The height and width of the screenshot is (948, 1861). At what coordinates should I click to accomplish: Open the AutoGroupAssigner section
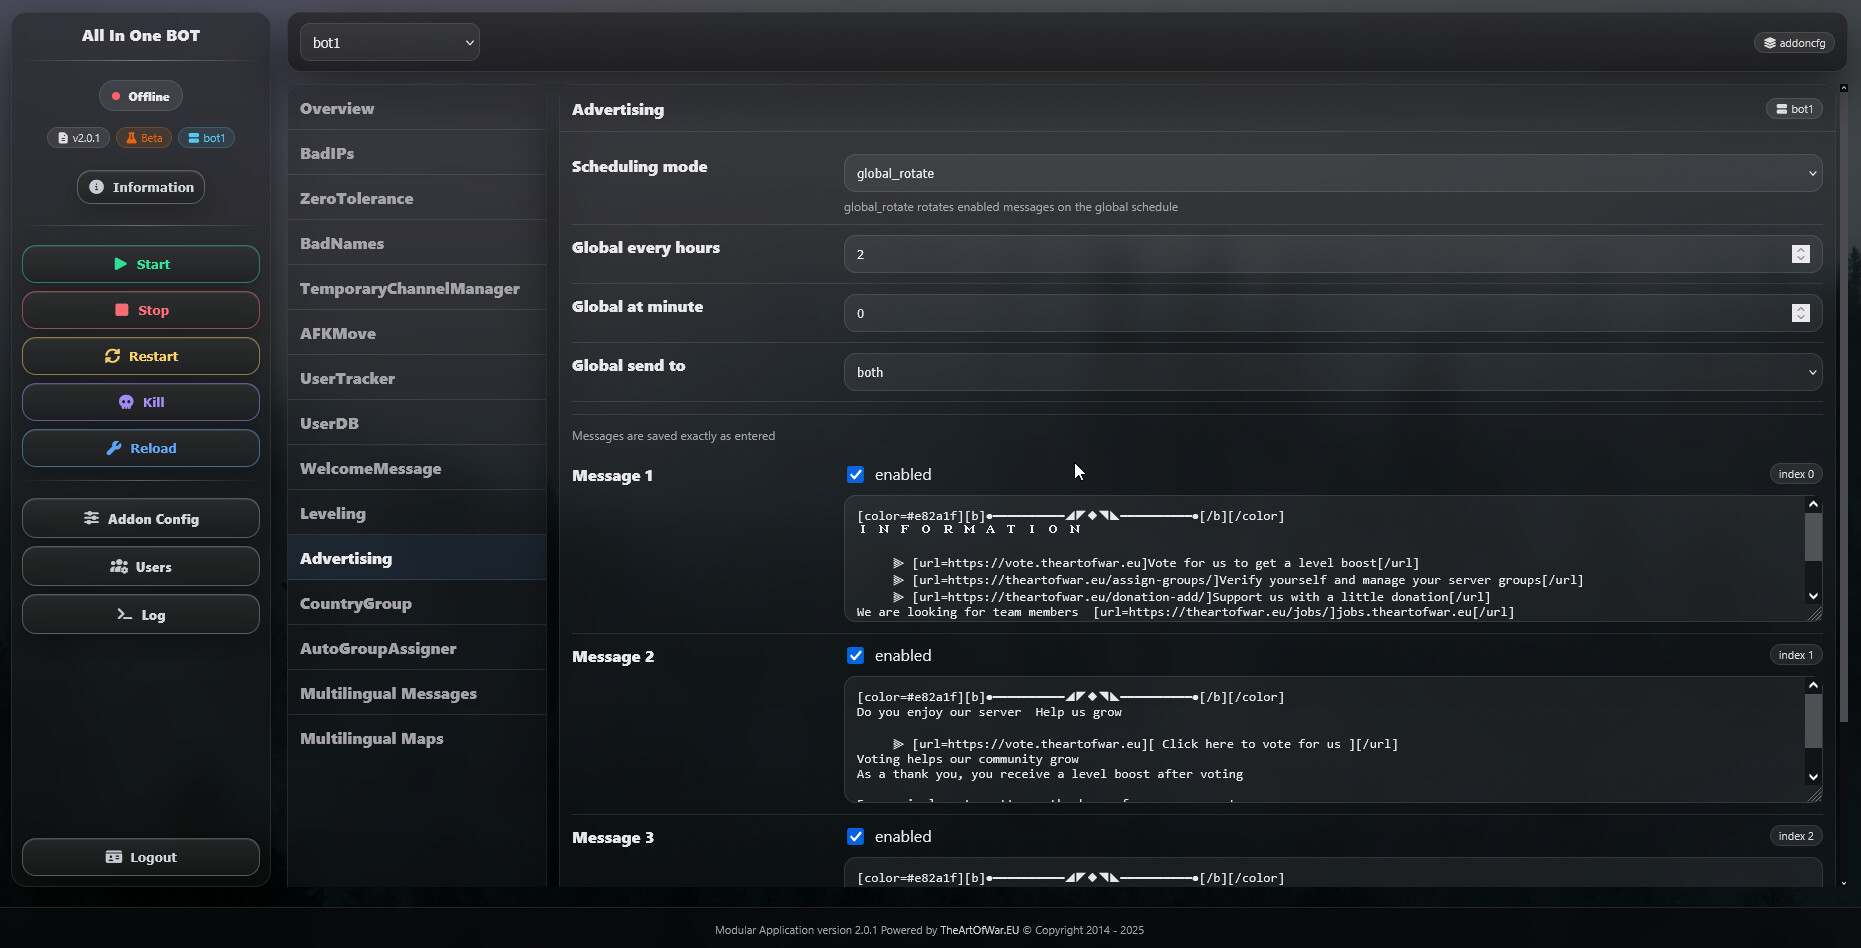[x=378, y=648]
